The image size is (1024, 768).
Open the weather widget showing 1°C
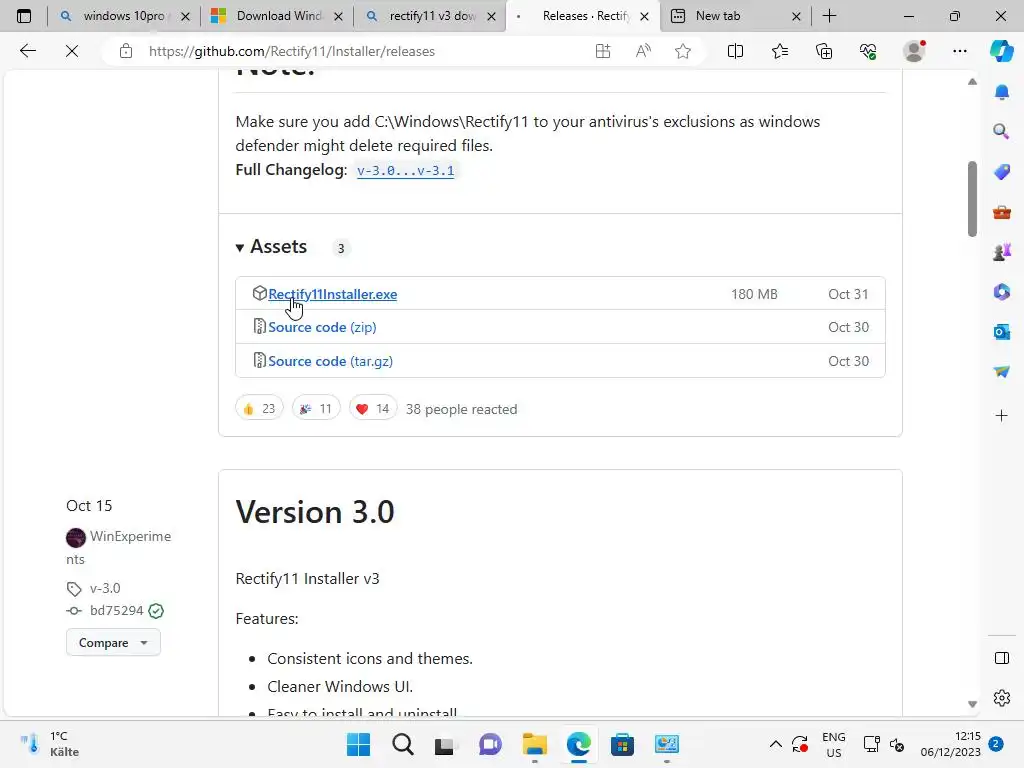(x=51, y=744)
